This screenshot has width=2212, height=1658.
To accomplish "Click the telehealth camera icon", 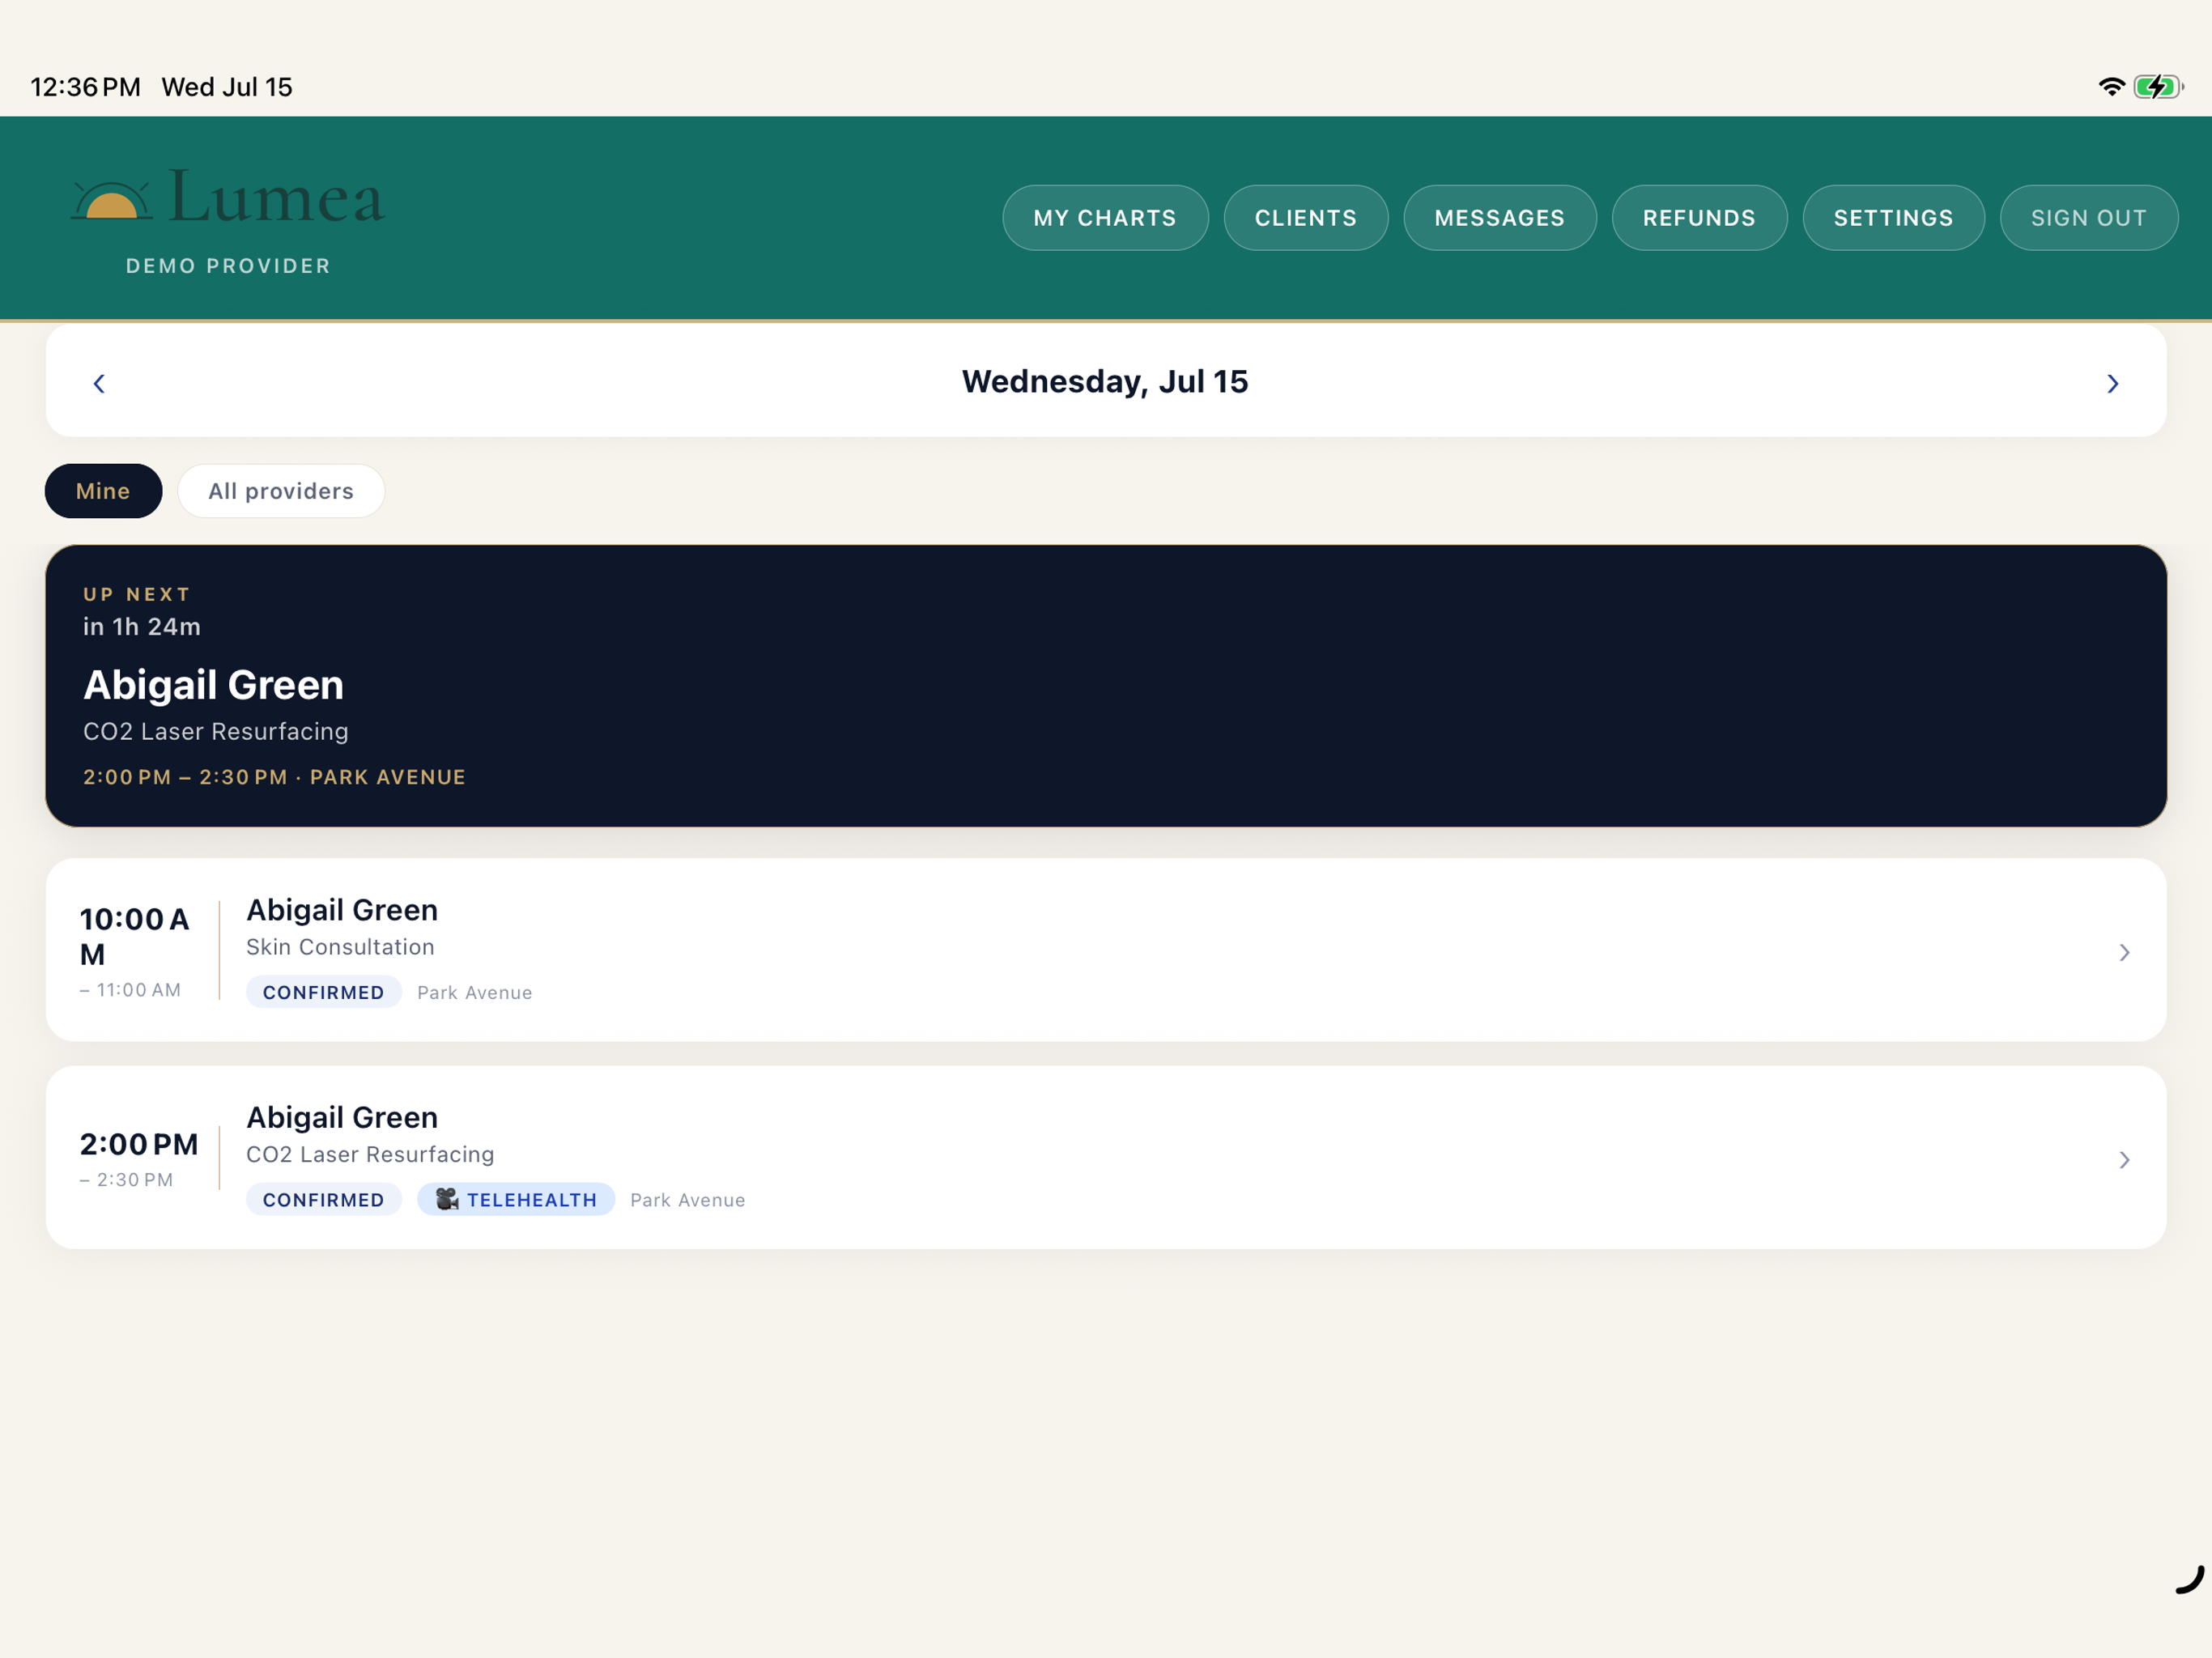I will (x=447, y=1199).
